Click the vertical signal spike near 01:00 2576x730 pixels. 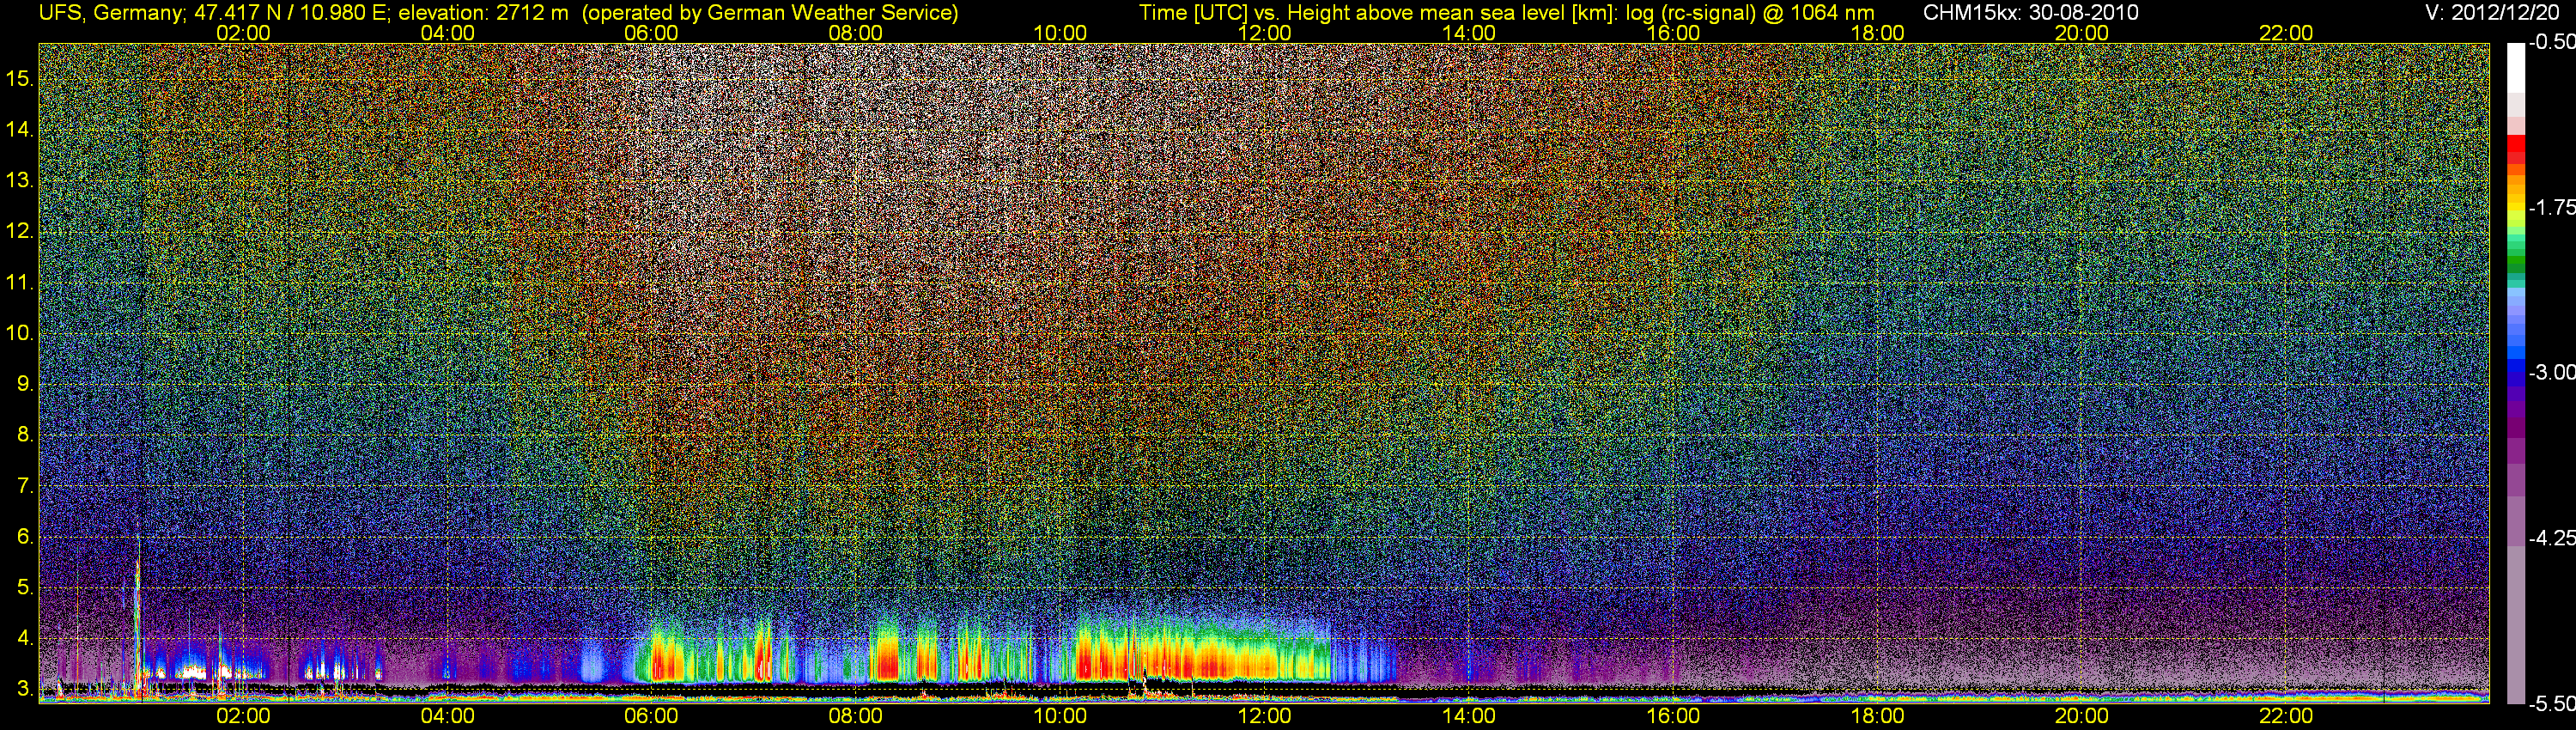click(x=137, y=610)
